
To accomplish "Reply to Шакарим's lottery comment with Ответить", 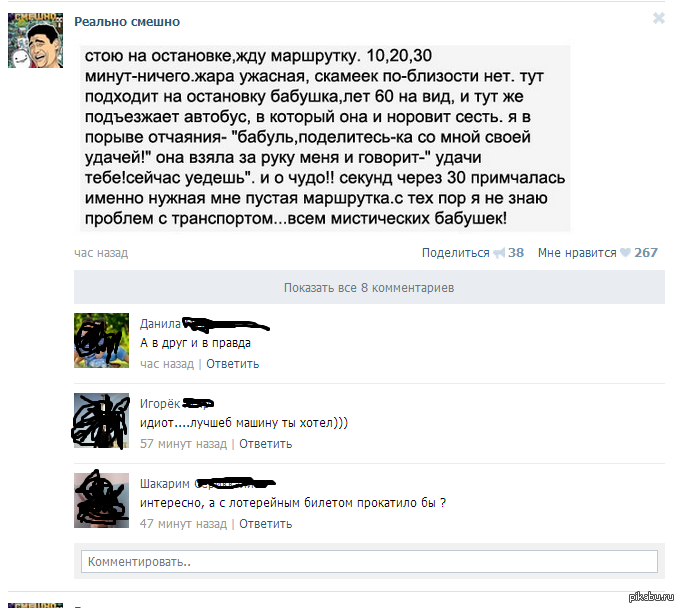I will pyautogui.click(x=265, y=524).
